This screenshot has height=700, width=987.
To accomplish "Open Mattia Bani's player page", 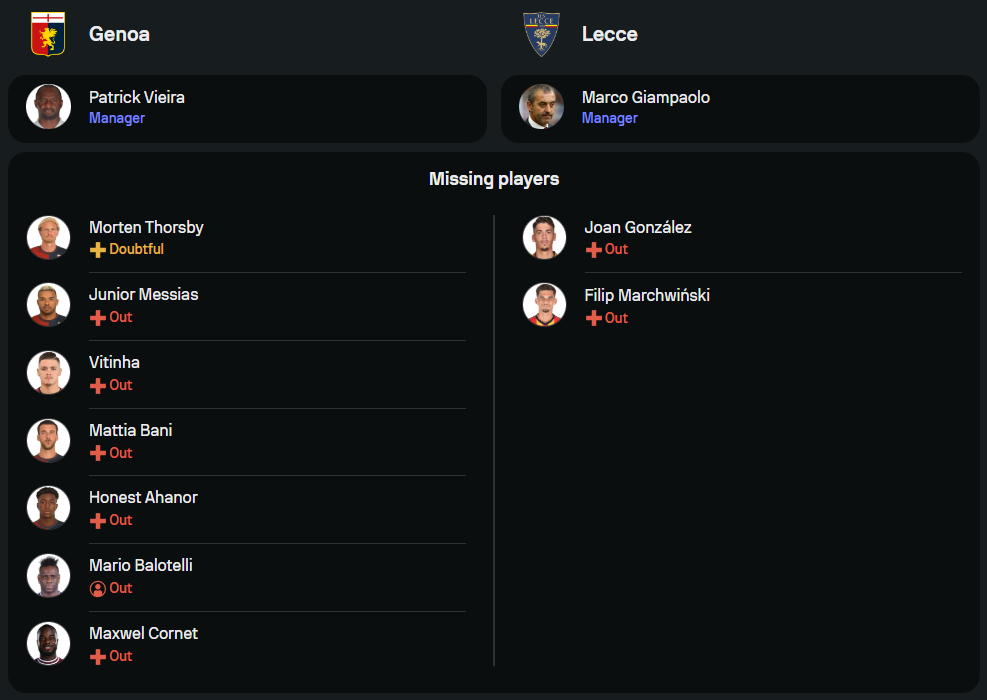I will click(x=130, y=430).
